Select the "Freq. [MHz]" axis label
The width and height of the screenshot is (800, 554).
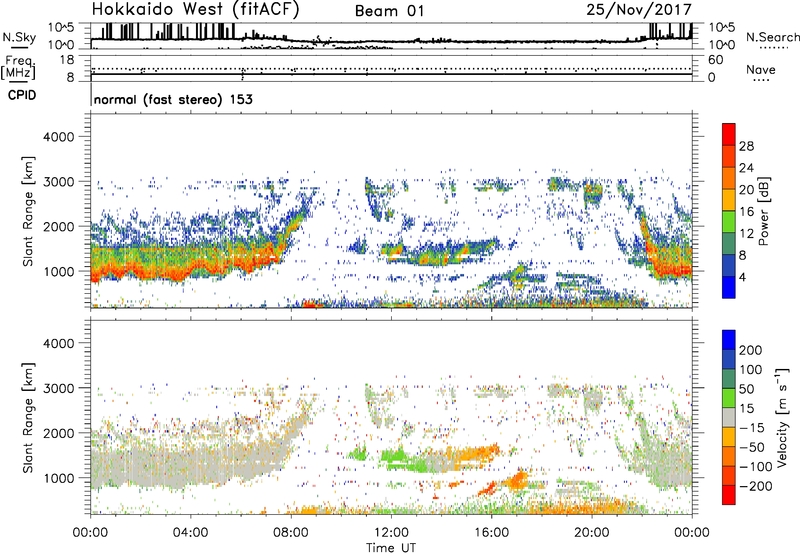pos(18,67)
